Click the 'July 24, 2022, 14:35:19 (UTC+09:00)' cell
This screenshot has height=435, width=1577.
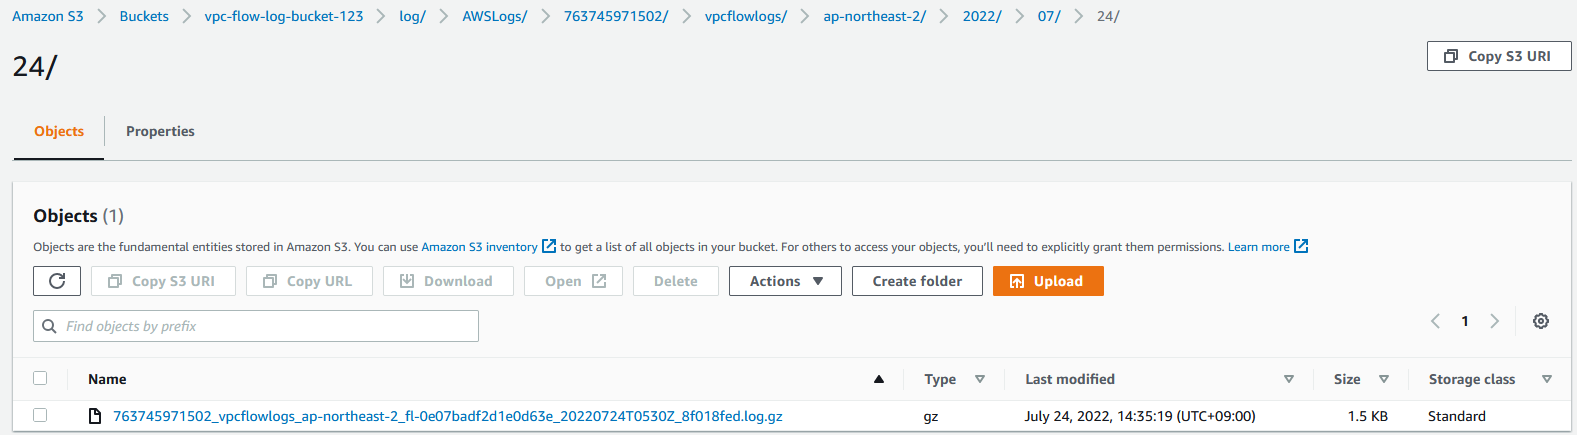[1140, 416]
